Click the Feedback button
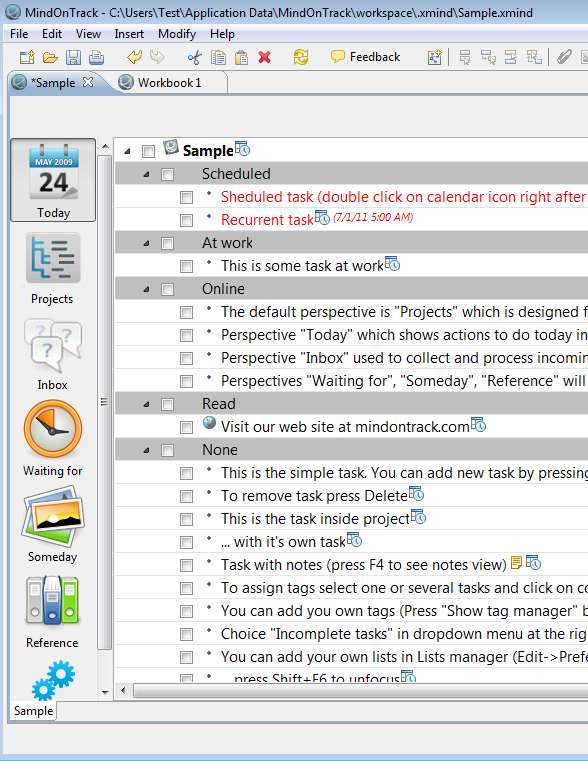The height and width of the screenshot is (761, 588). coord(365,57)
